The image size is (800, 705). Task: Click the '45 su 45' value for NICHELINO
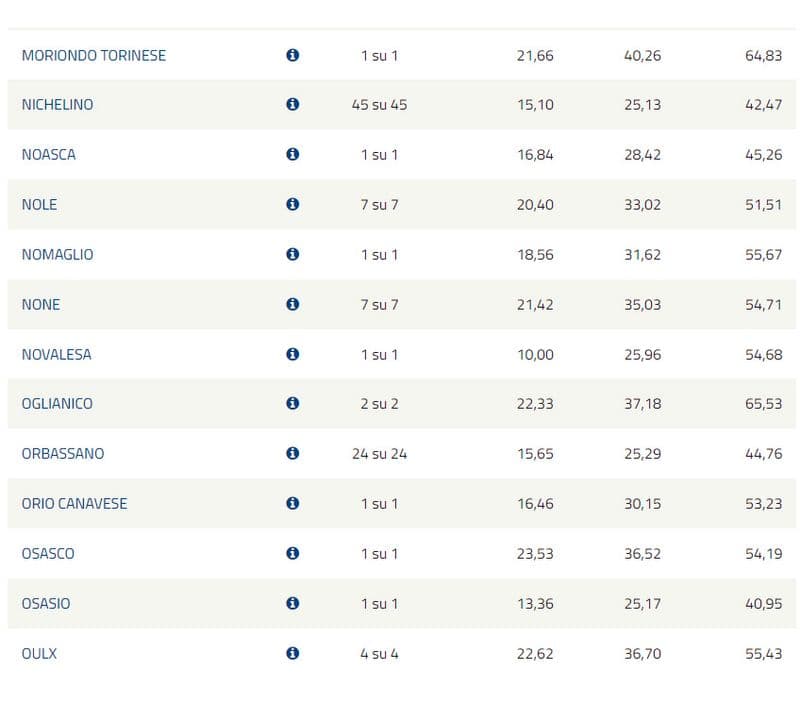[x=379, y=104]
